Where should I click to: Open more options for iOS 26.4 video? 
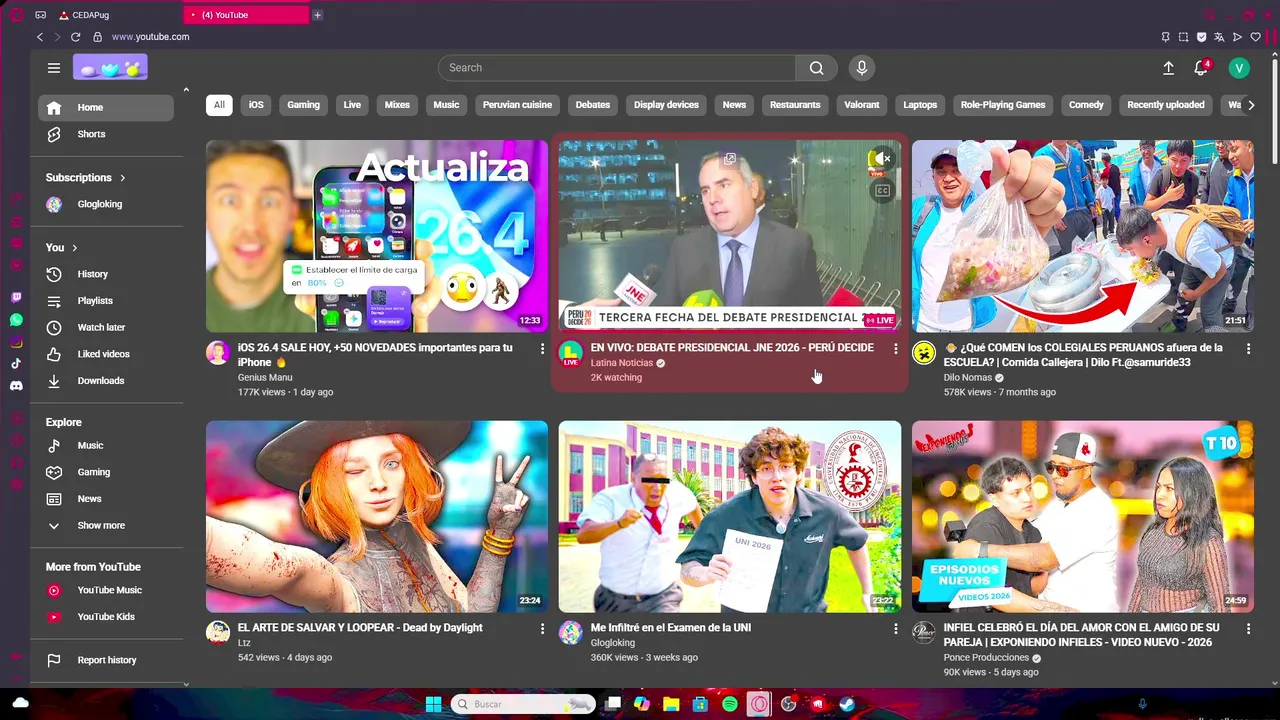(543, 349)
